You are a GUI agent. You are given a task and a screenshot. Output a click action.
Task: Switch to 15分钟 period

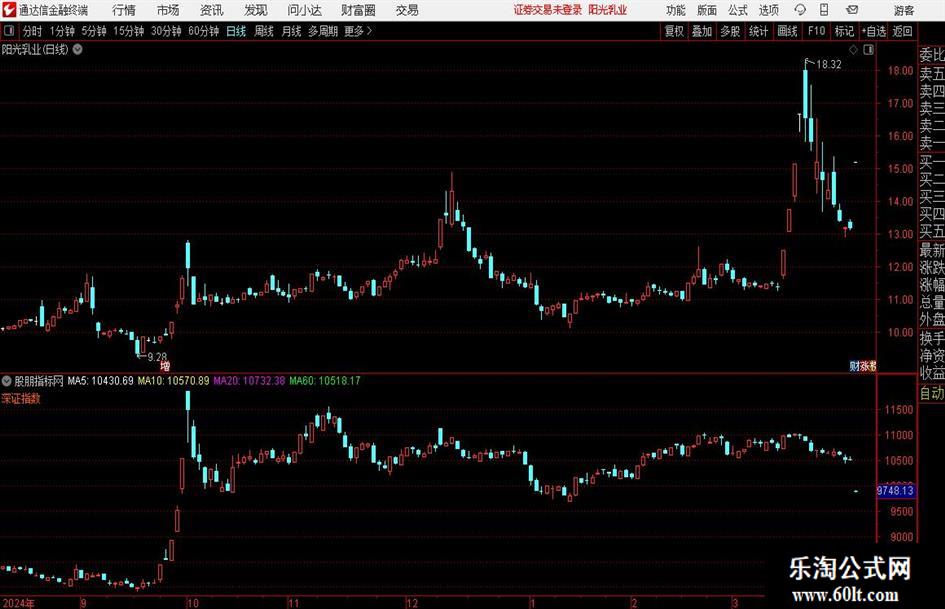click(x=128, y=31)
